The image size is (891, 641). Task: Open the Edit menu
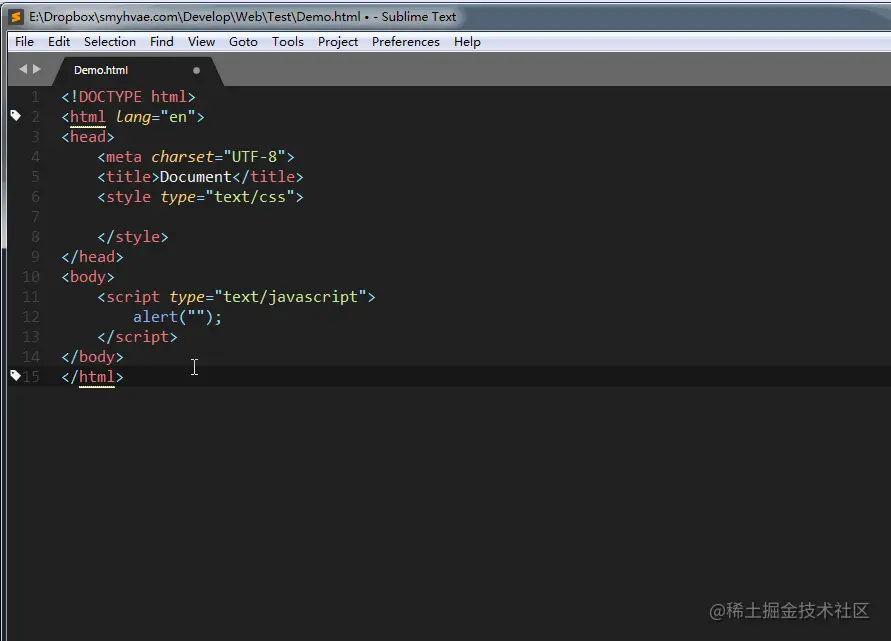click(59, 42)
